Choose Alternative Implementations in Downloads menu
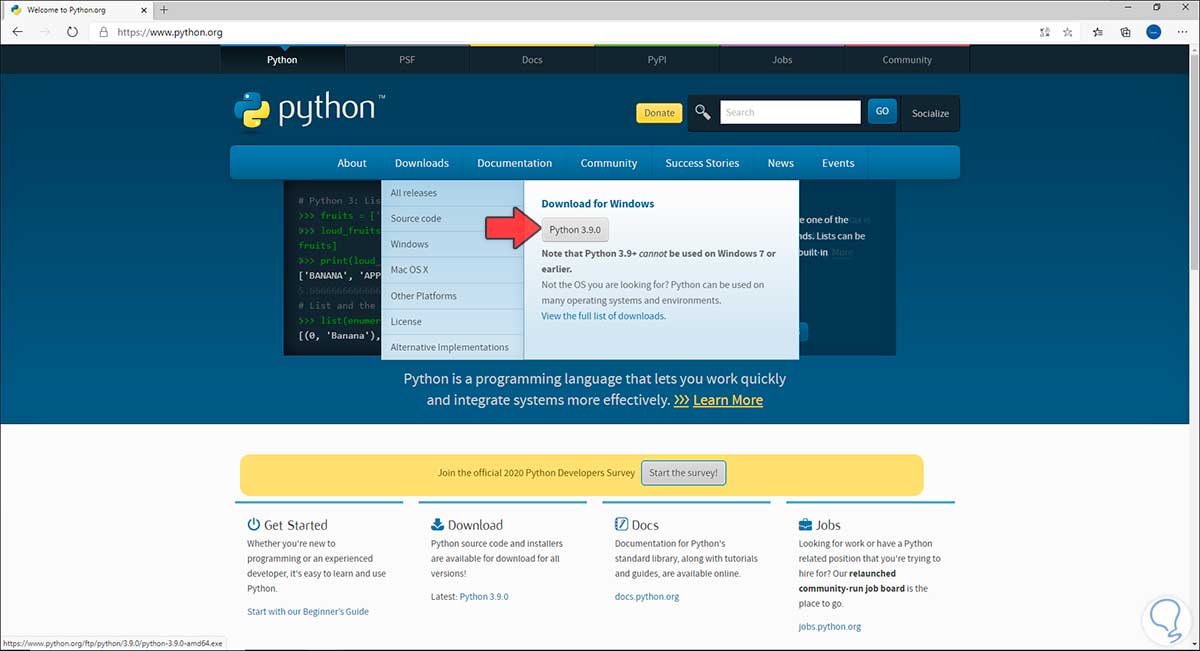The image size is (1200, 651). [453, 347]
